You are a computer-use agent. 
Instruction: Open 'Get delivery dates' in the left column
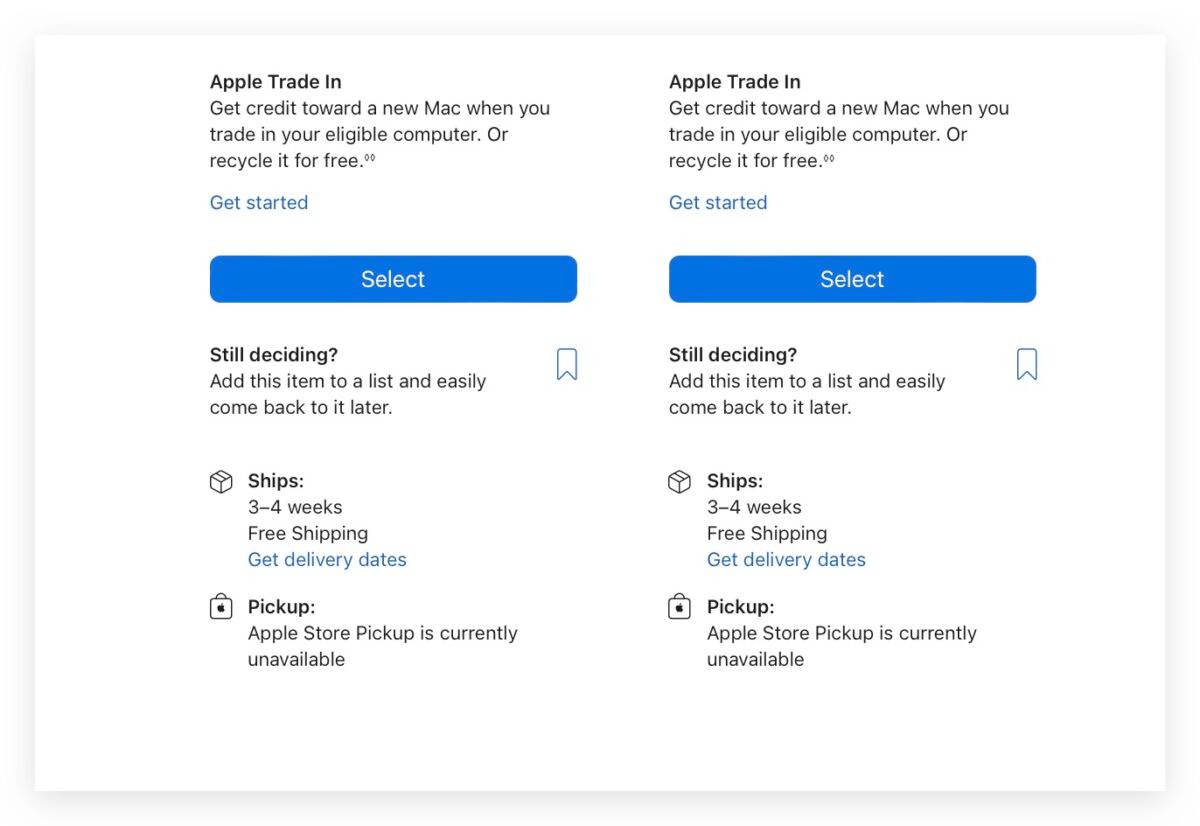(x=327, y=560)
